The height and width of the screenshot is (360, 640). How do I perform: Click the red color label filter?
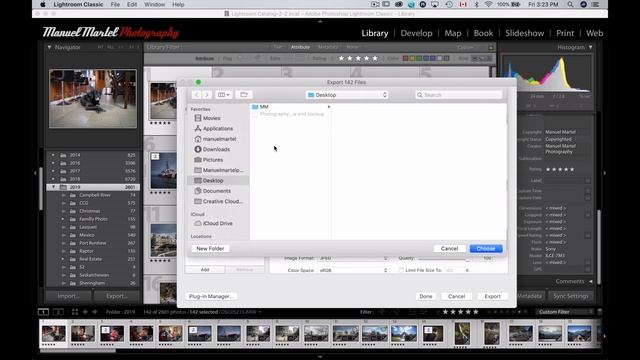405,58
